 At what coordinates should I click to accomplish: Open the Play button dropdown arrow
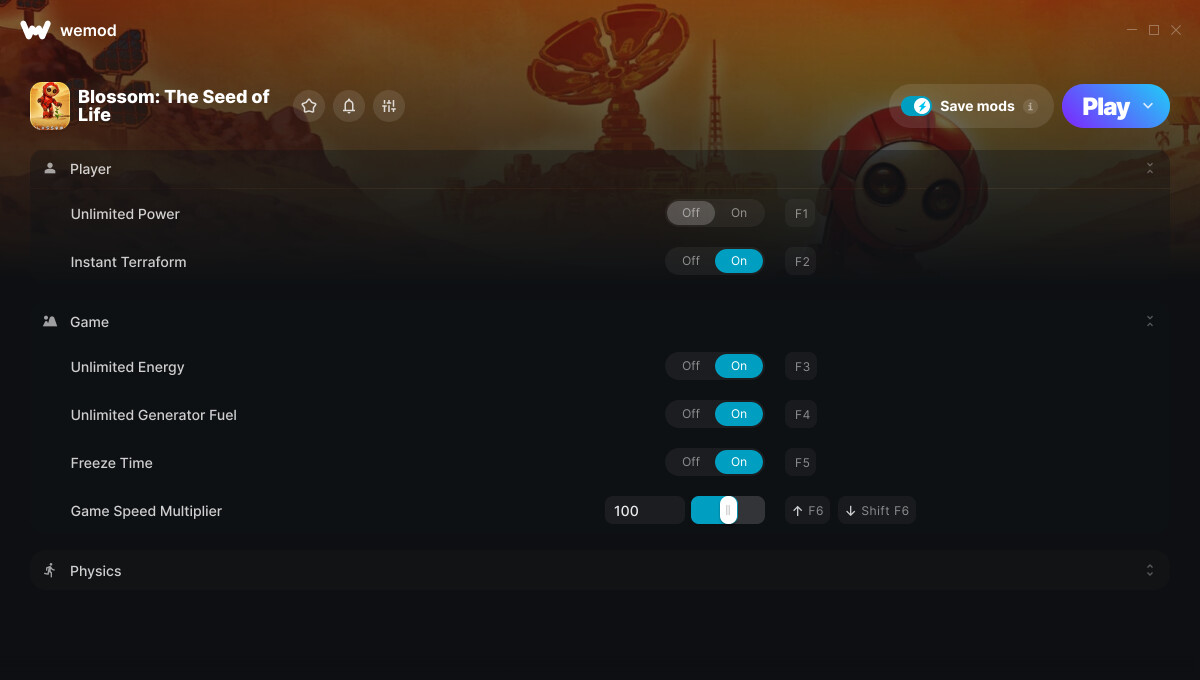coord(1148,106)
